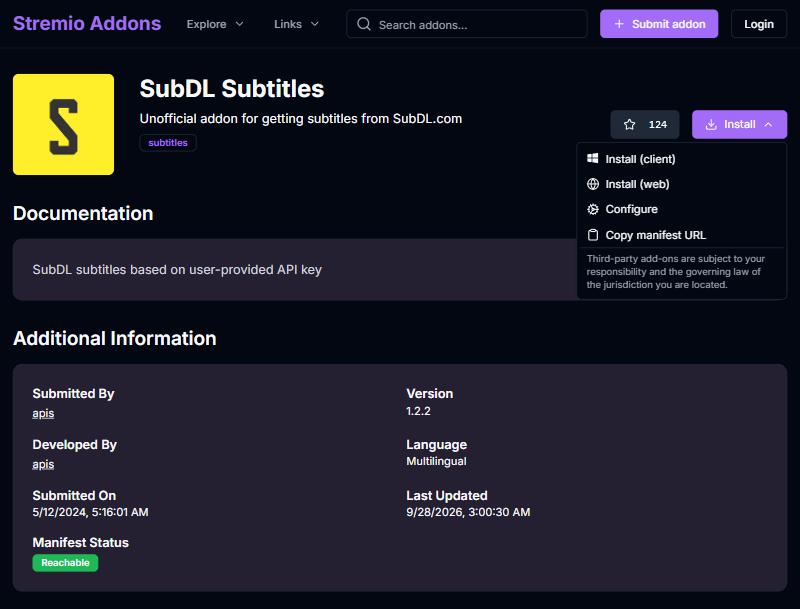Click the globe icon for Install (web)
Screen dimensions: 800x609
(x=592, y=184)
